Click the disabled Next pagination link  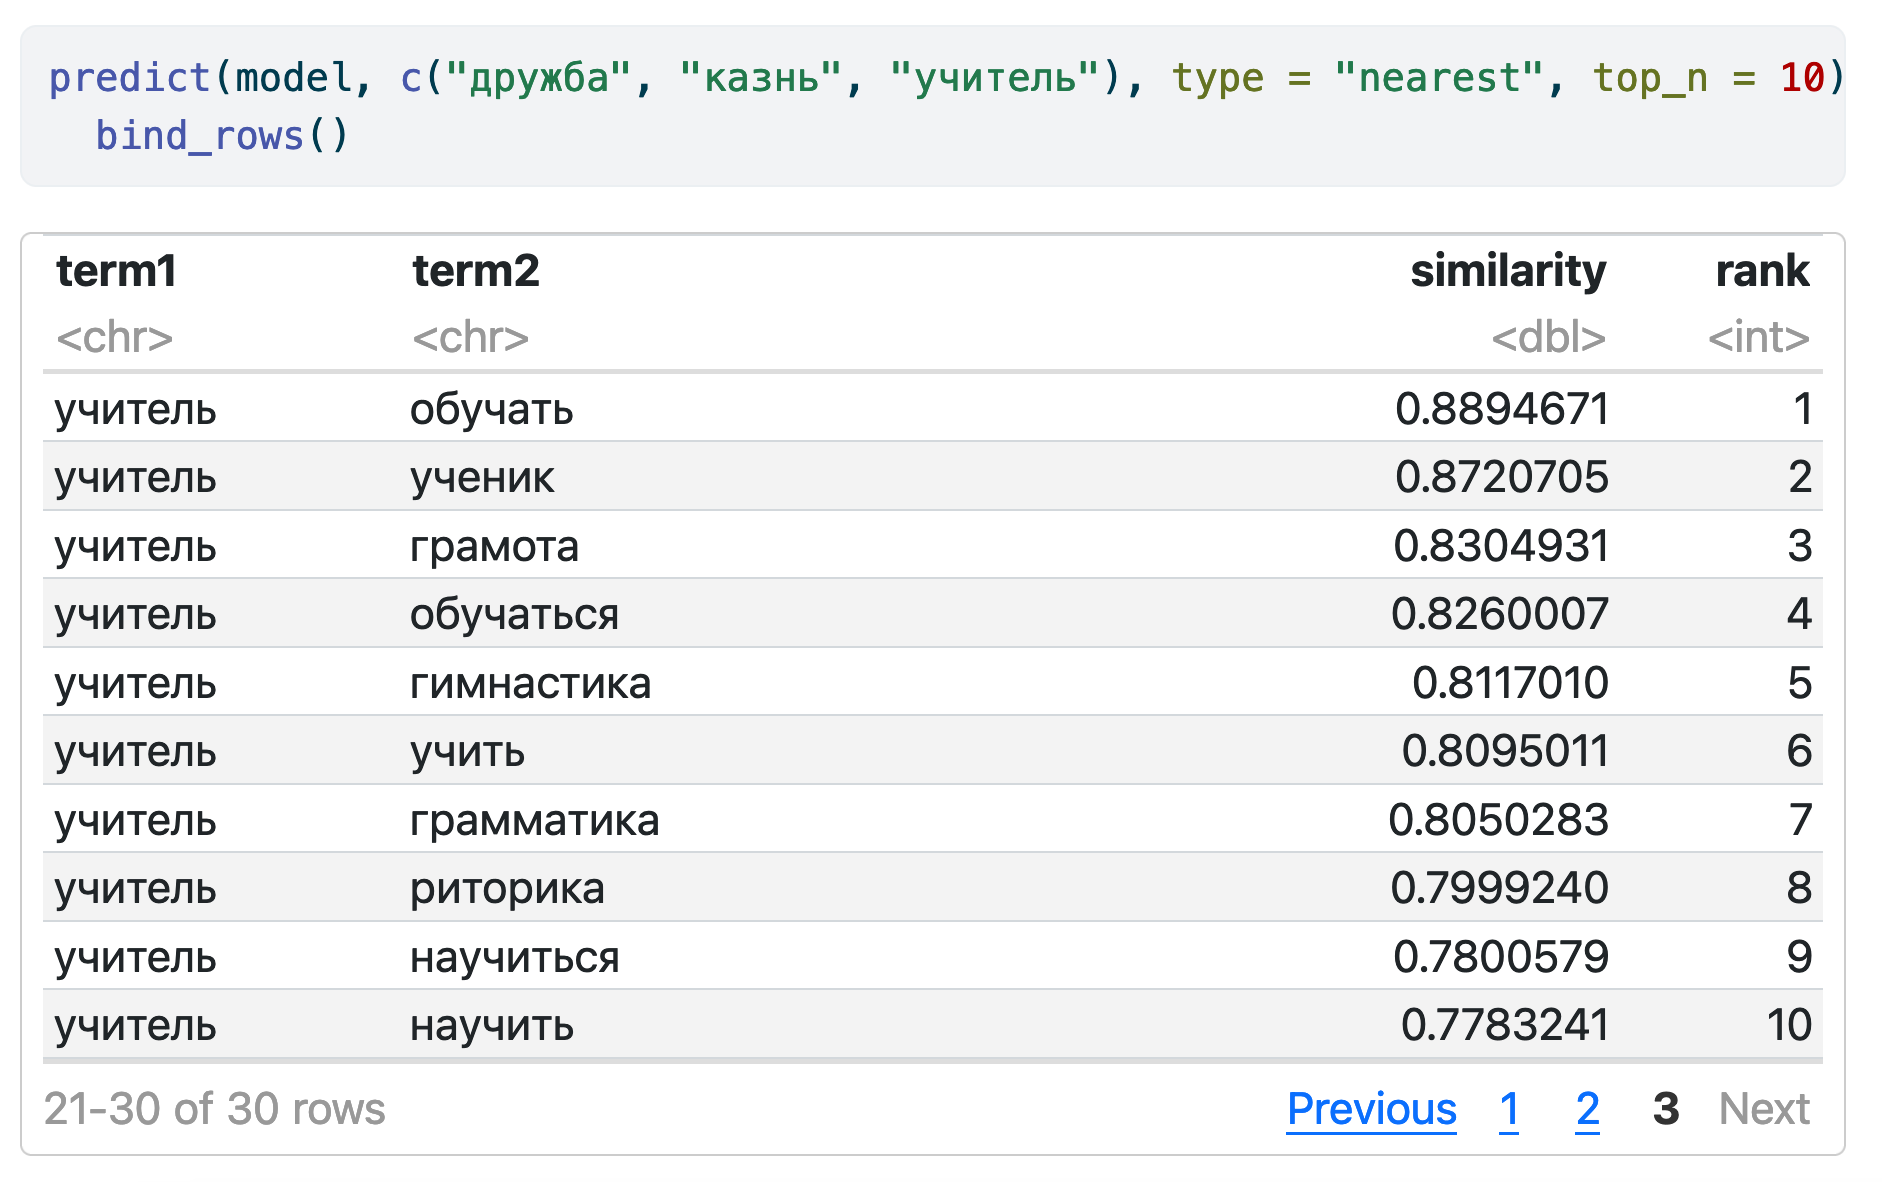click(x=1763, y=1109)
